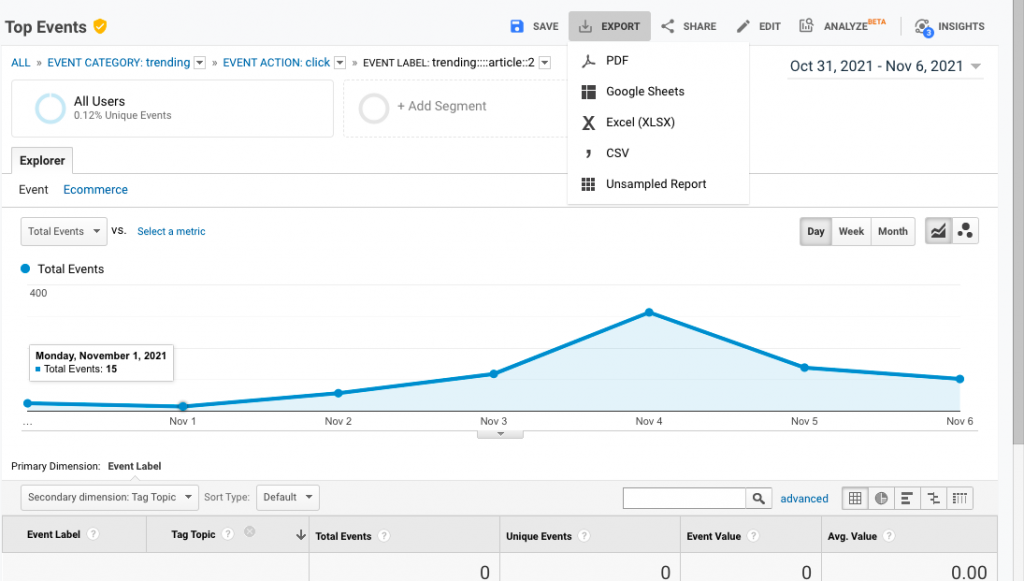
Task: Select the performance bar view icon
Action: [x=907, y=498]
